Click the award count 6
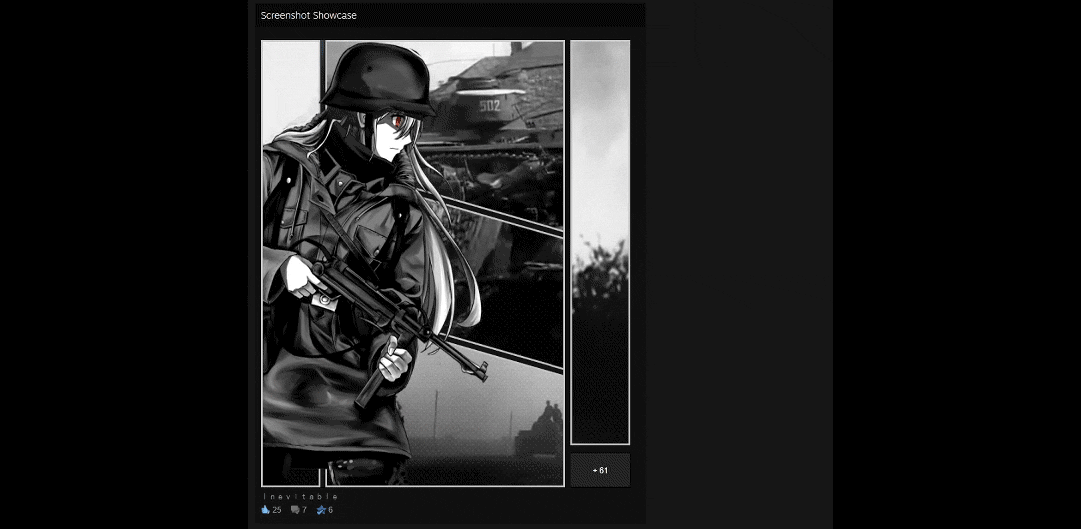Viewport: 1081px width, 529px height. pyautogui.click(x=330, y=510)
